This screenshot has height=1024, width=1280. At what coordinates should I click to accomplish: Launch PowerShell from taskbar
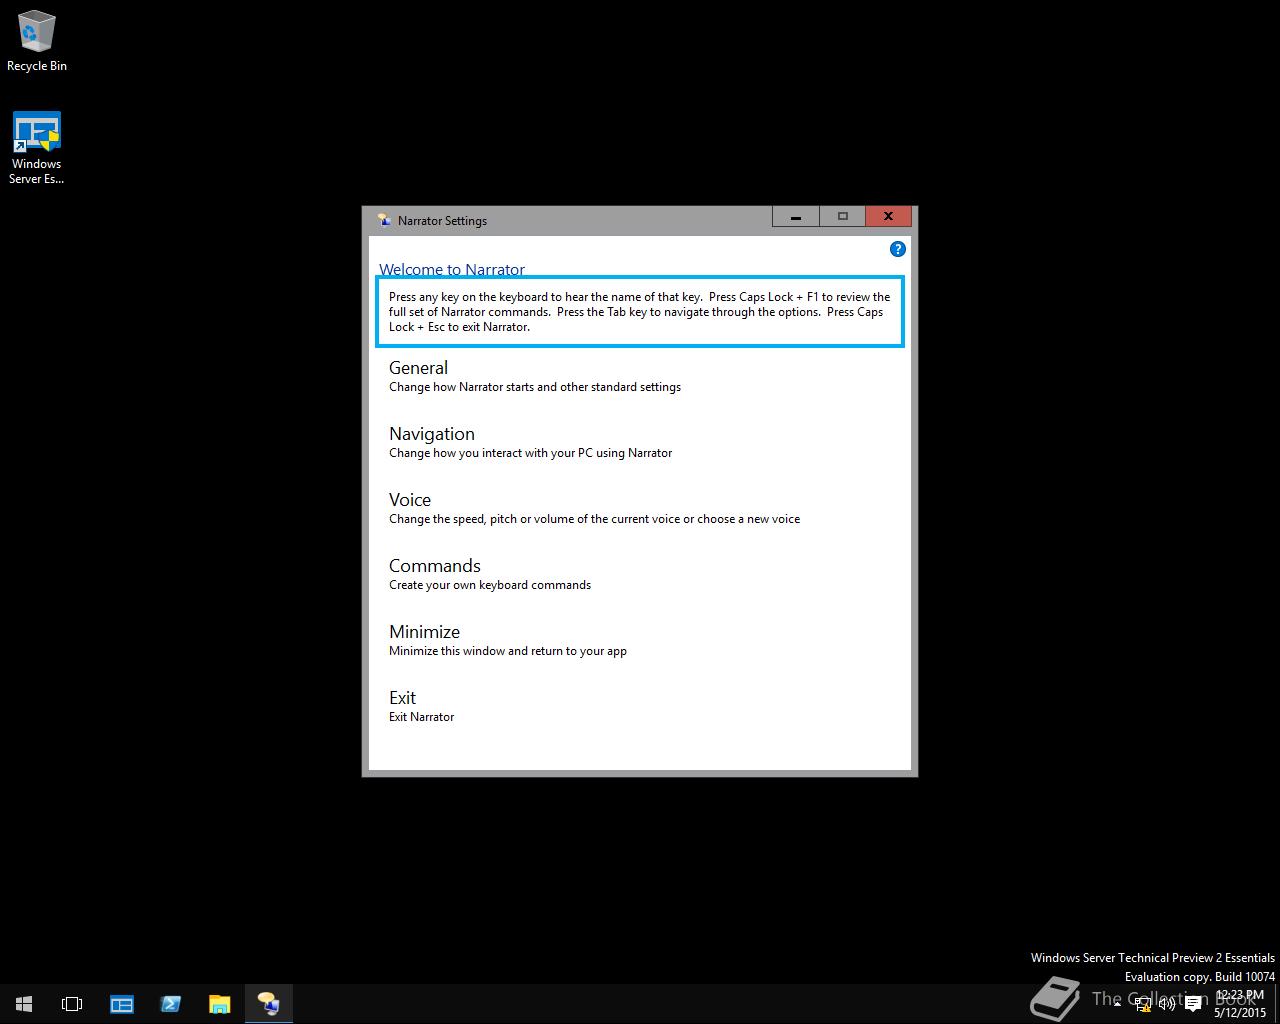pos(171,1004)
